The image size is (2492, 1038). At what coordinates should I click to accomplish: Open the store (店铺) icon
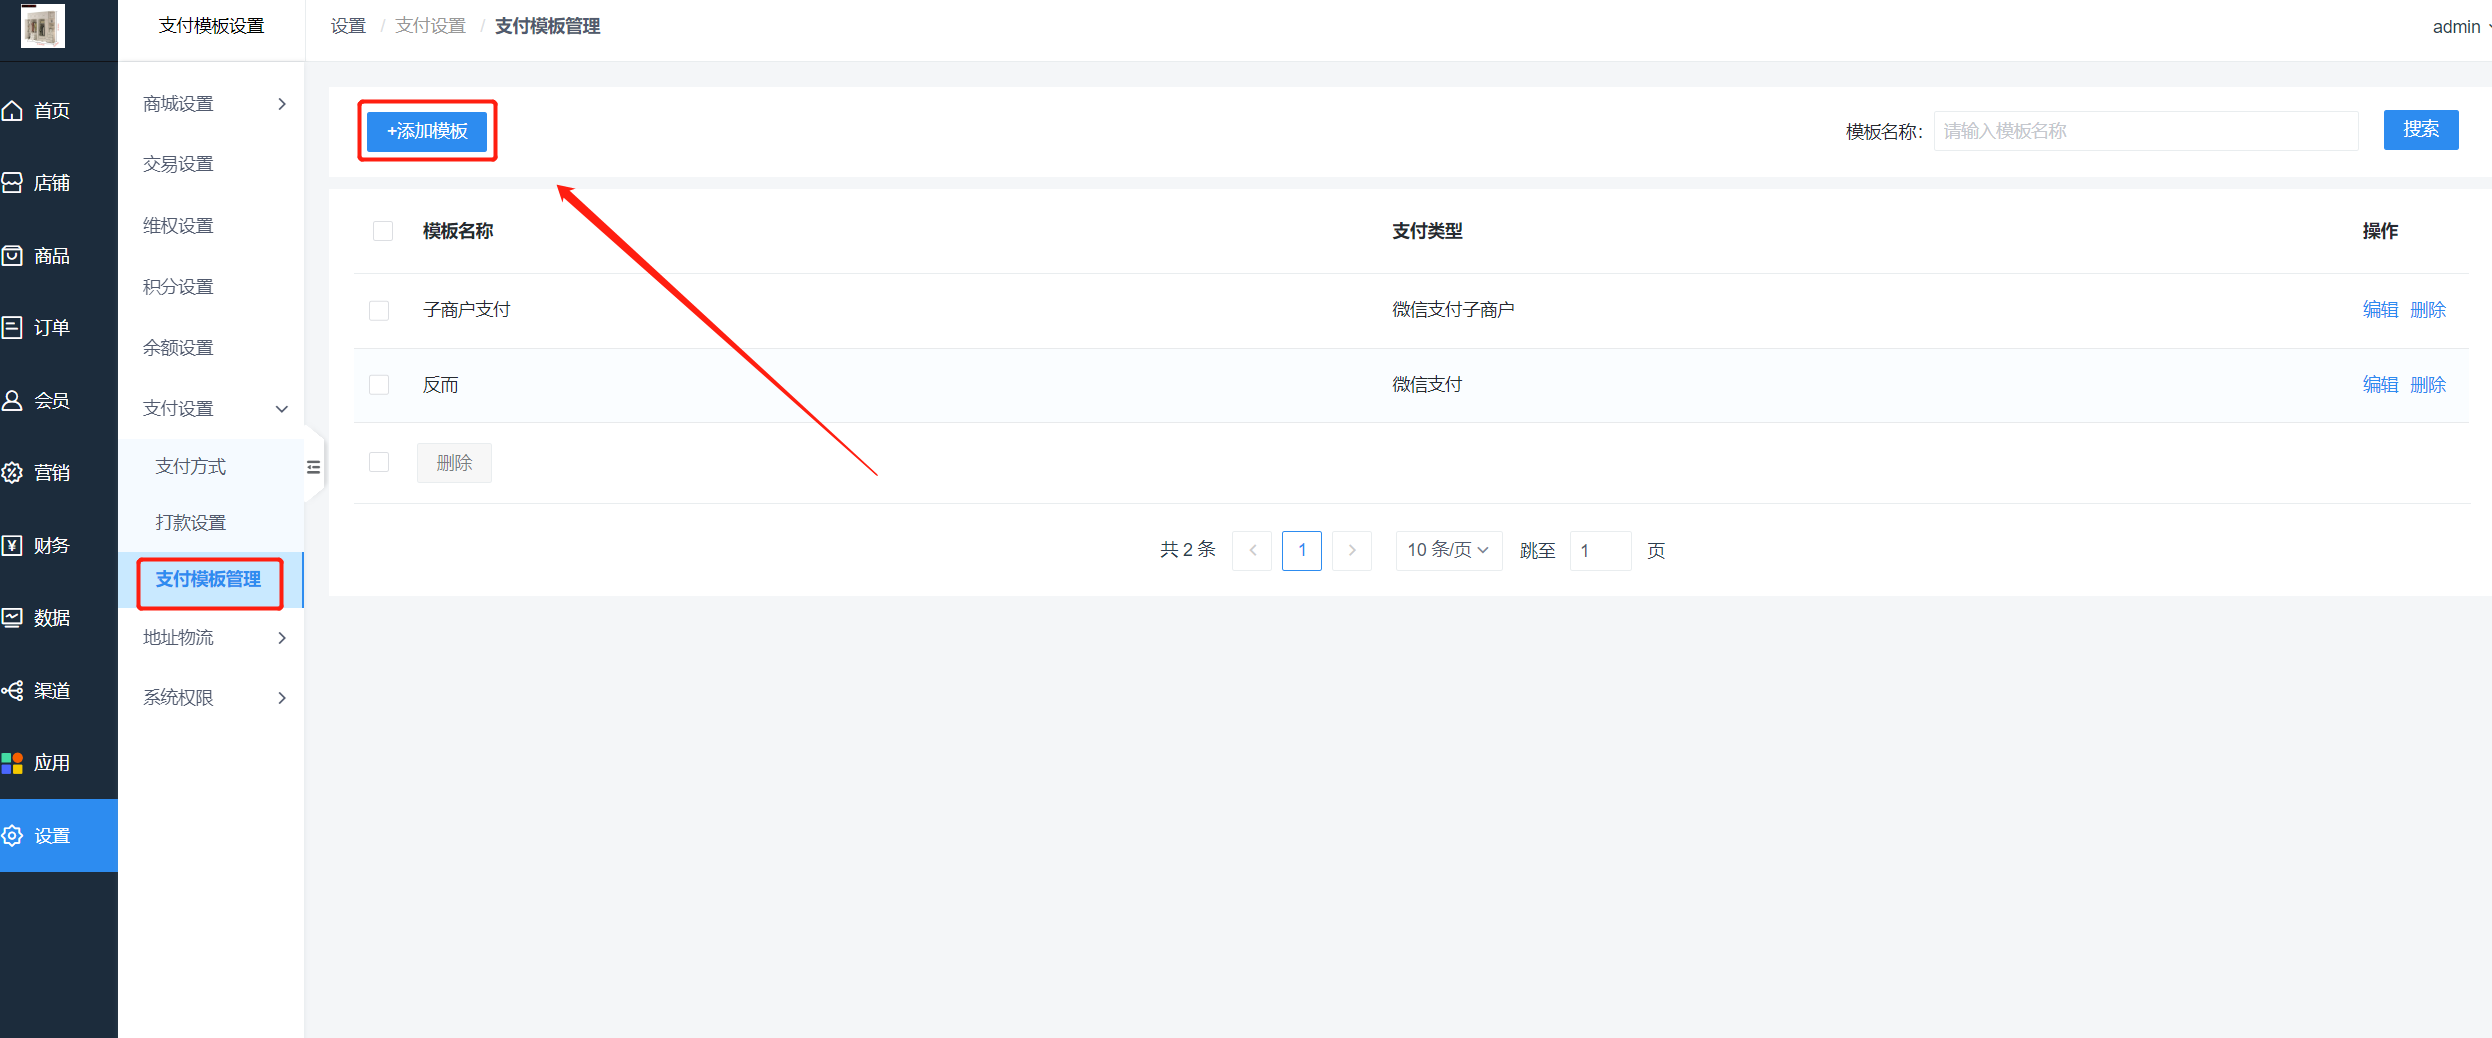(x=13, y=183)
